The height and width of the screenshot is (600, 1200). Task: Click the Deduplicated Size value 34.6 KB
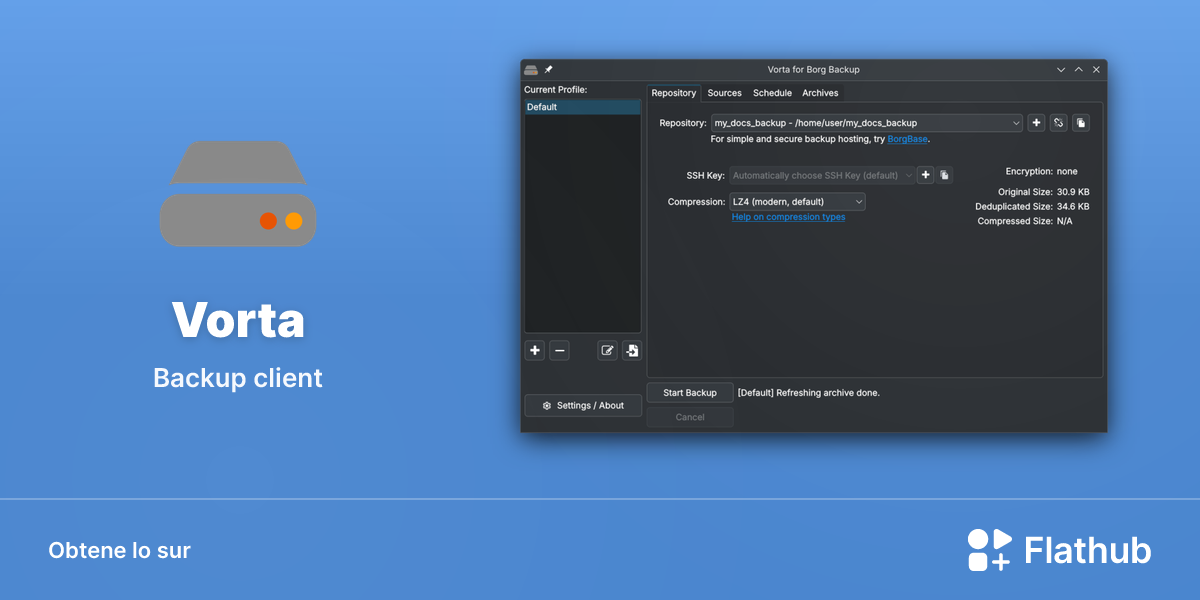click(1073, 207)
